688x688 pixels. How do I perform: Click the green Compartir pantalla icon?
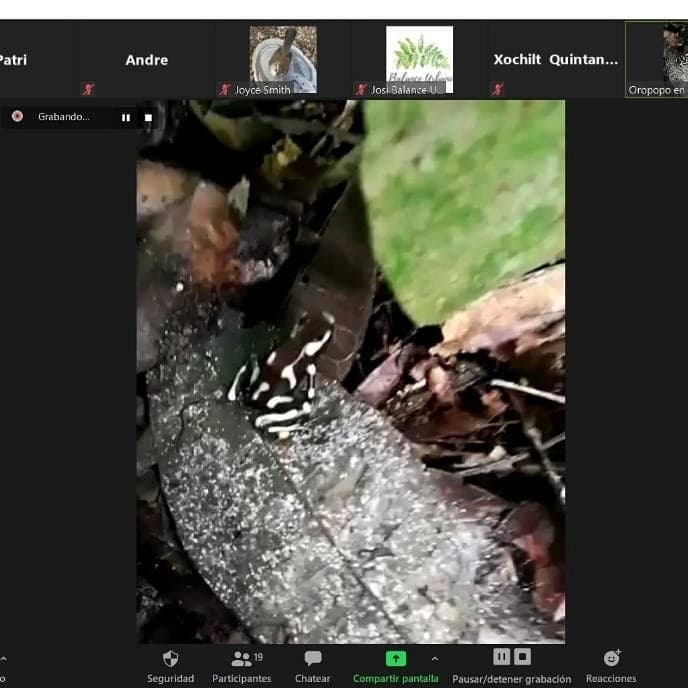coord(396,659)
